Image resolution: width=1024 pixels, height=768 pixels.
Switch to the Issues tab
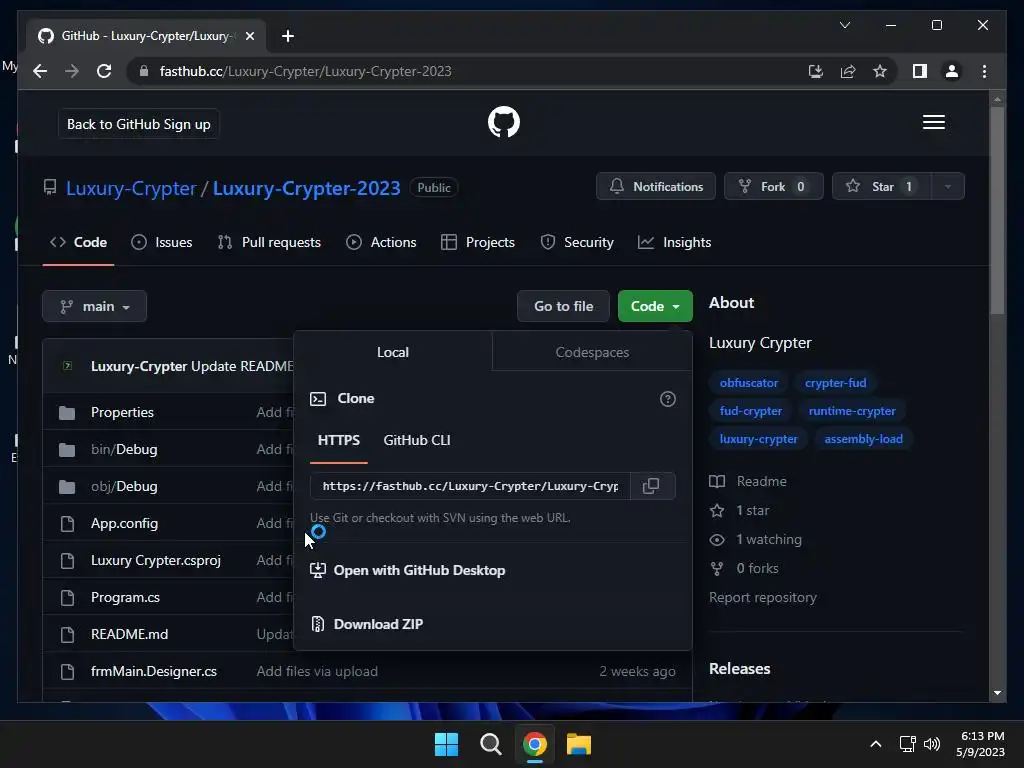162,242
